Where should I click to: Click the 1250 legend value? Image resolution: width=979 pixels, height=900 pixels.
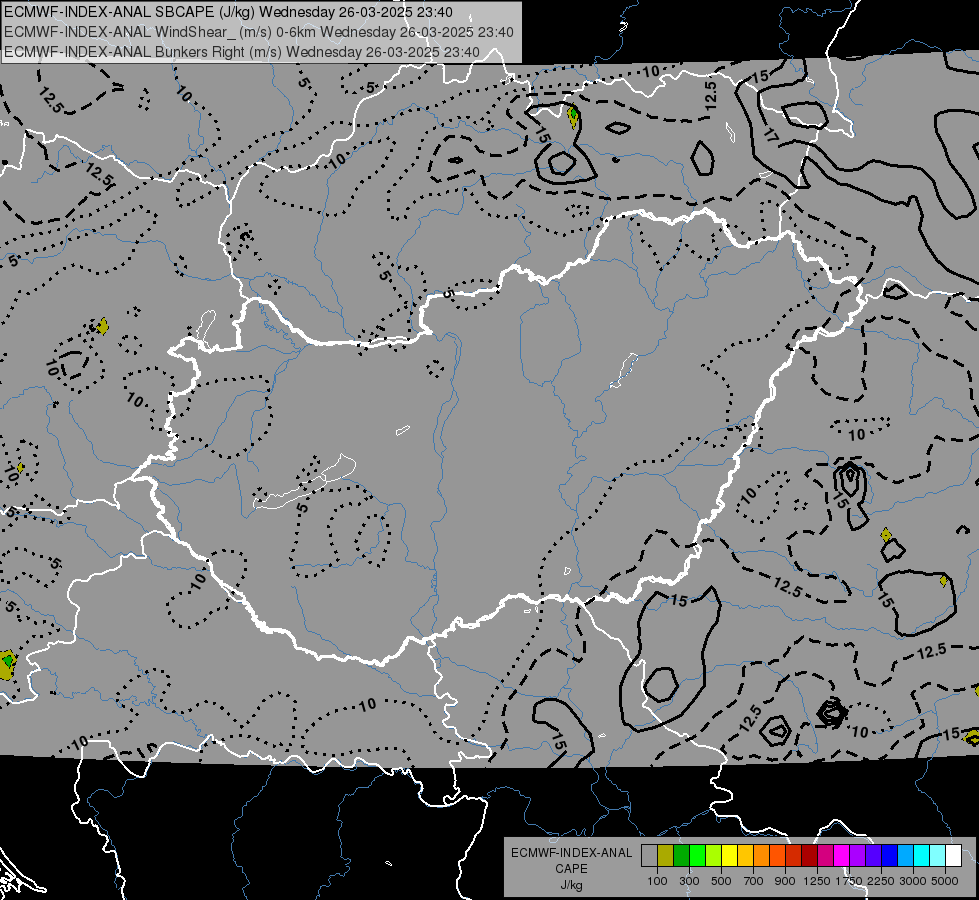point(817,881)
